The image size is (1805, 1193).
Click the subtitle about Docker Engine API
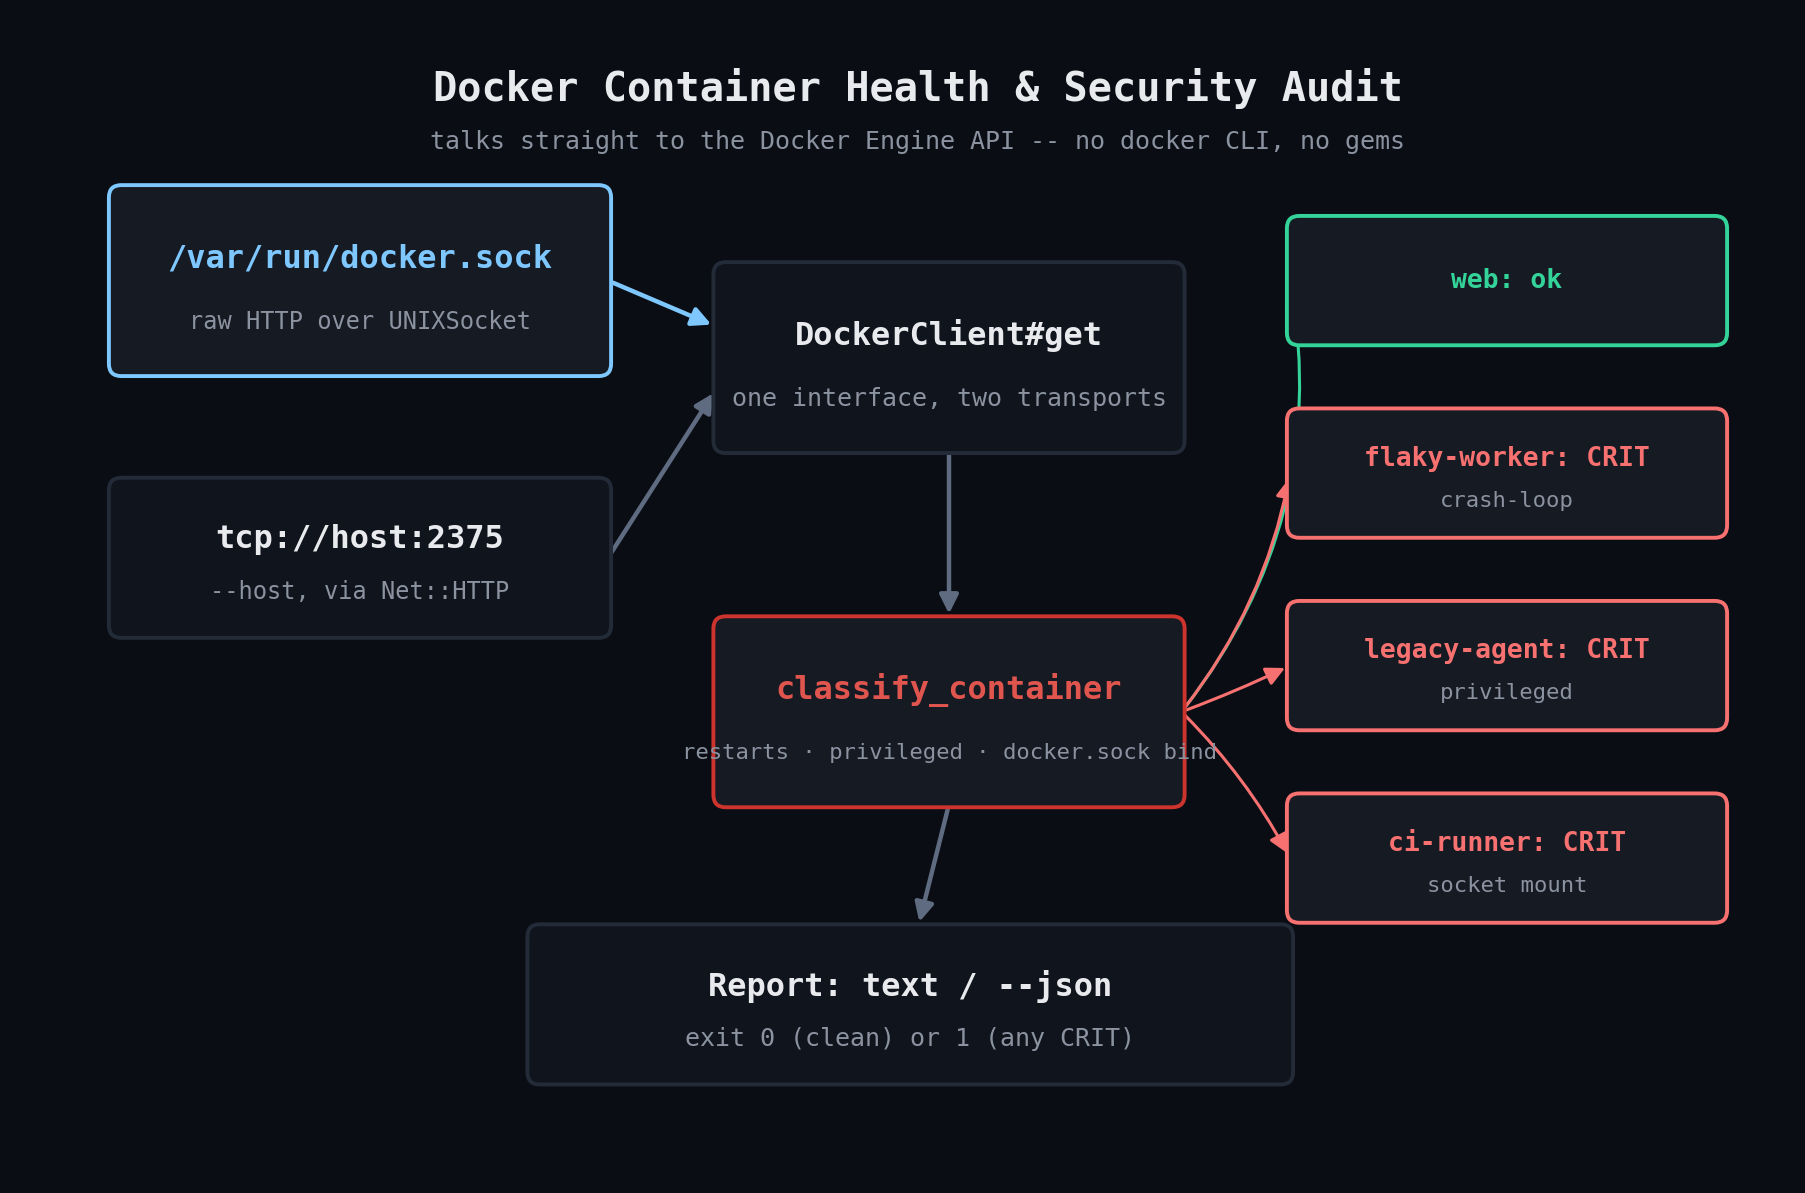tap(917, 141)
